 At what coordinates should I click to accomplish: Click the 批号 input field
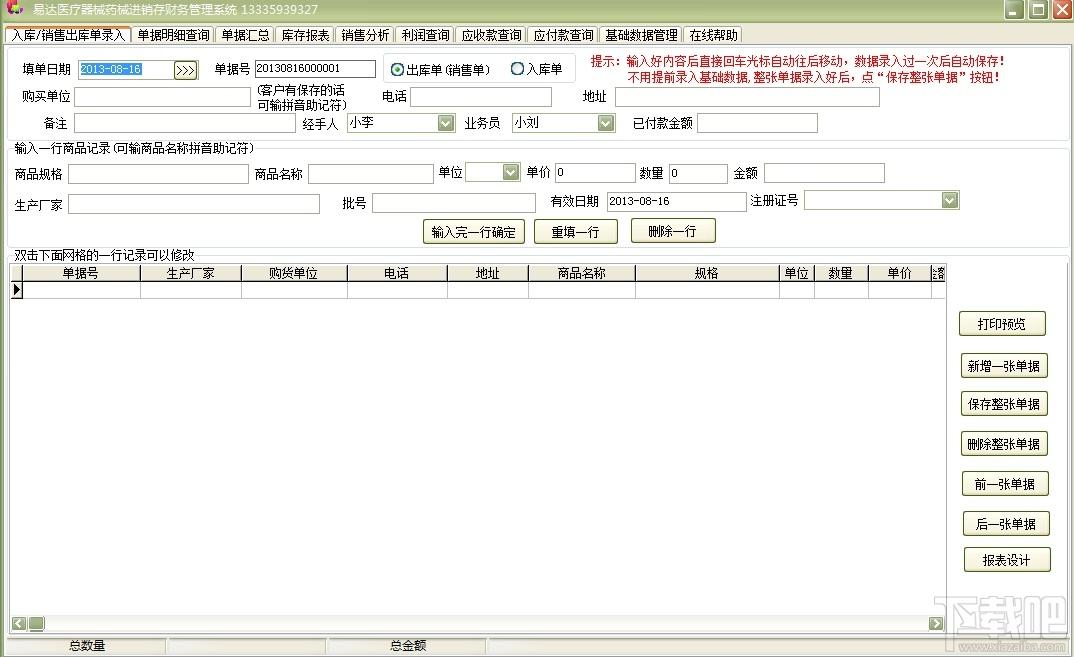tap(454, 203)
